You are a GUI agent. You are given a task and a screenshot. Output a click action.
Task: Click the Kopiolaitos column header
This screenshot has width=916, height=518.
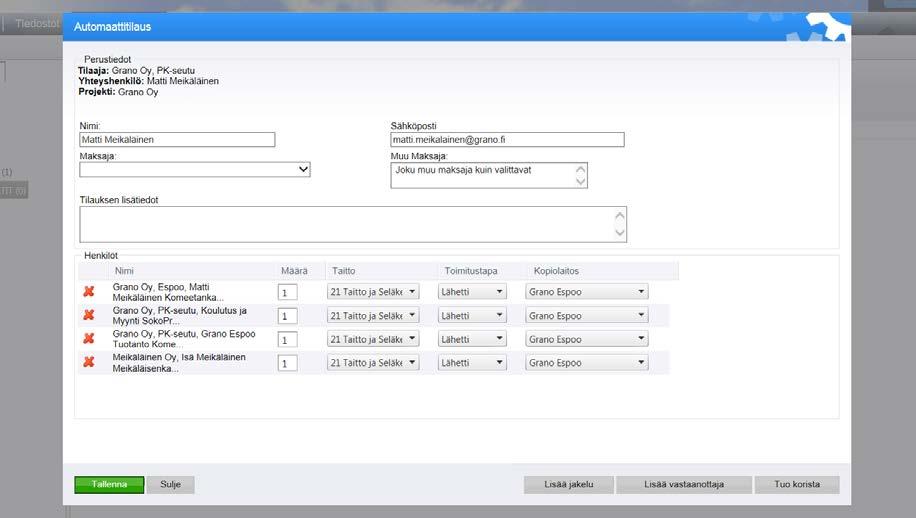(x=556, y=271)
